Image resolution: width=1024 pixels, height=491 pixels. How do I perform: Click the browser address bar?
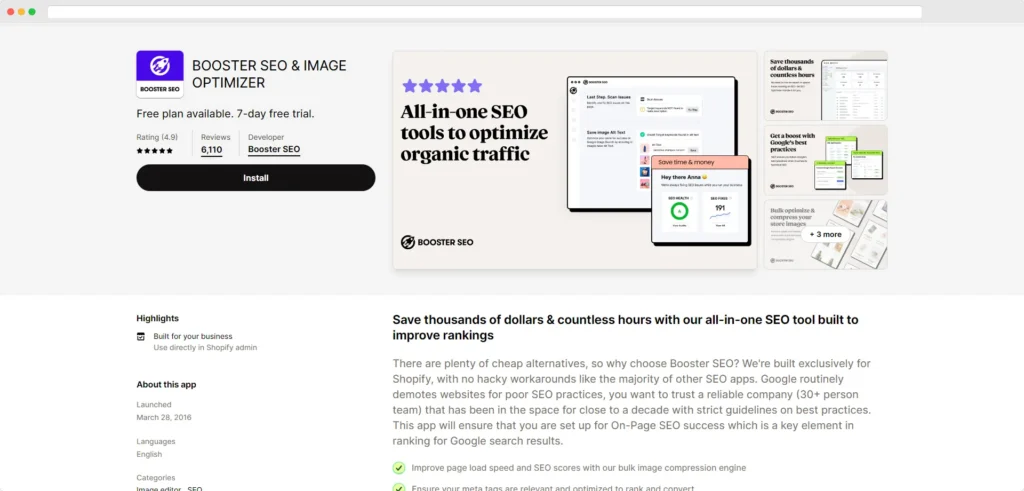485,12
